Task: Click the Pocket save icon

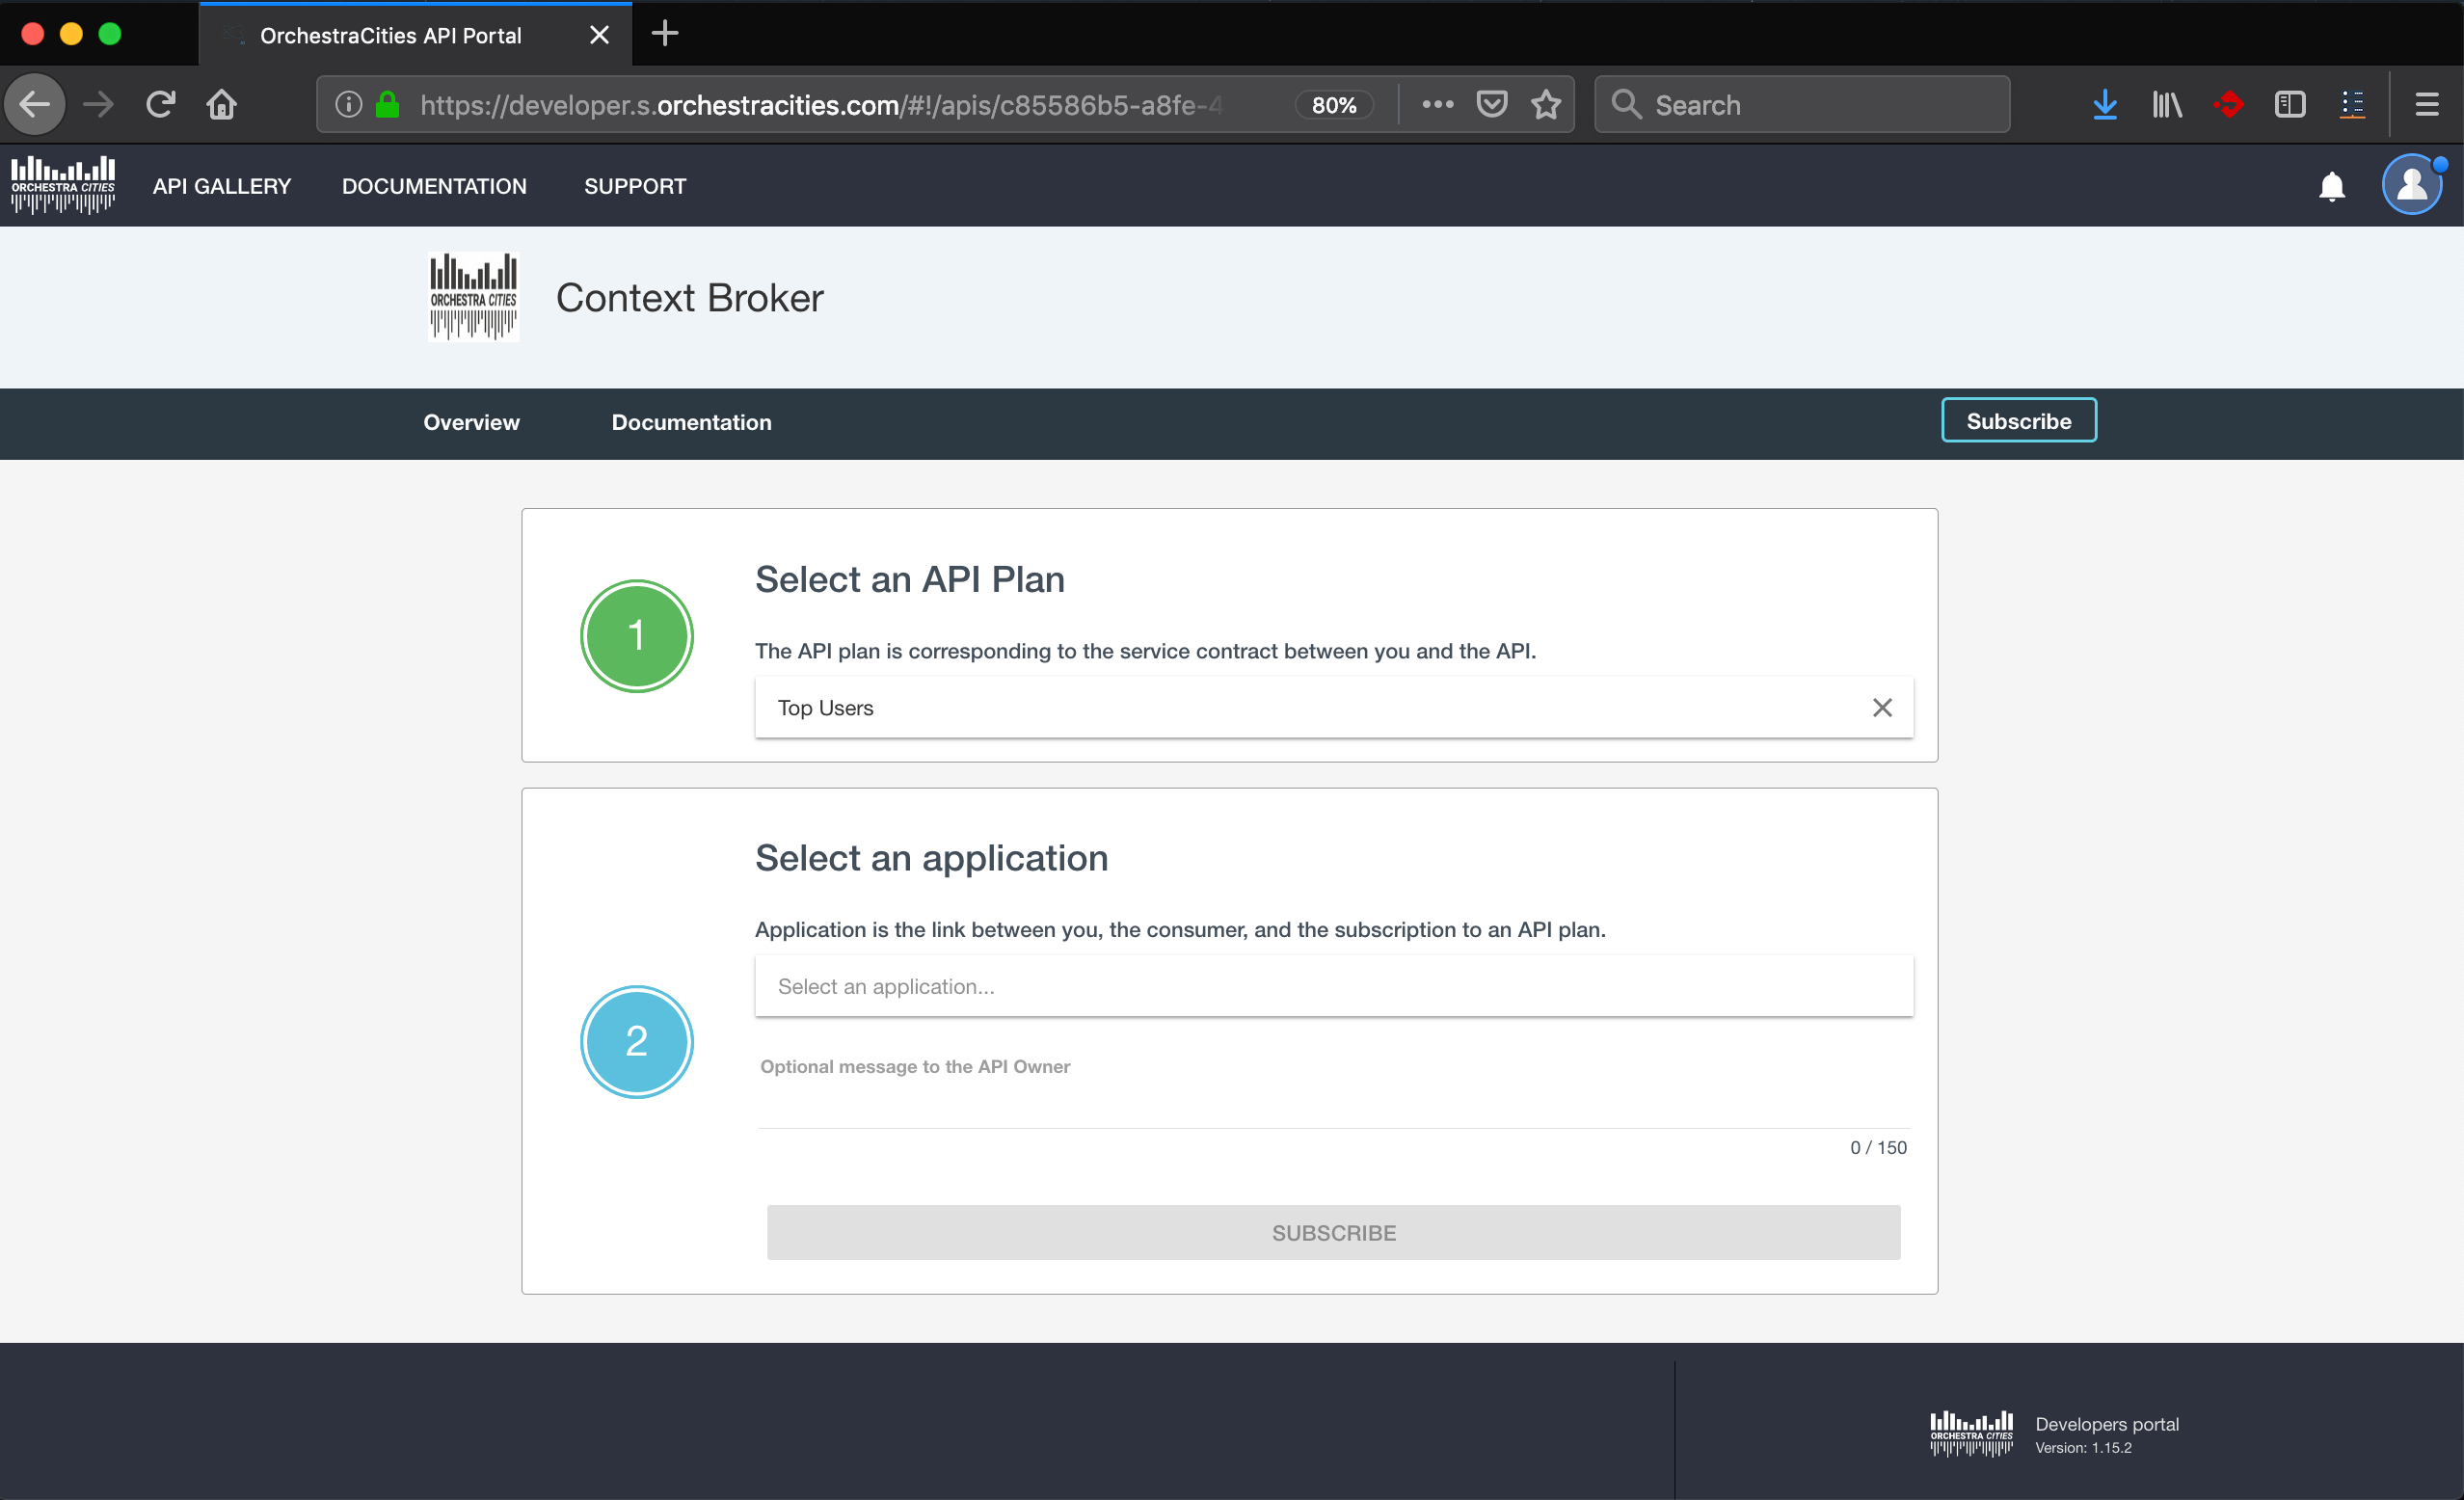Action: [1491, 104]
